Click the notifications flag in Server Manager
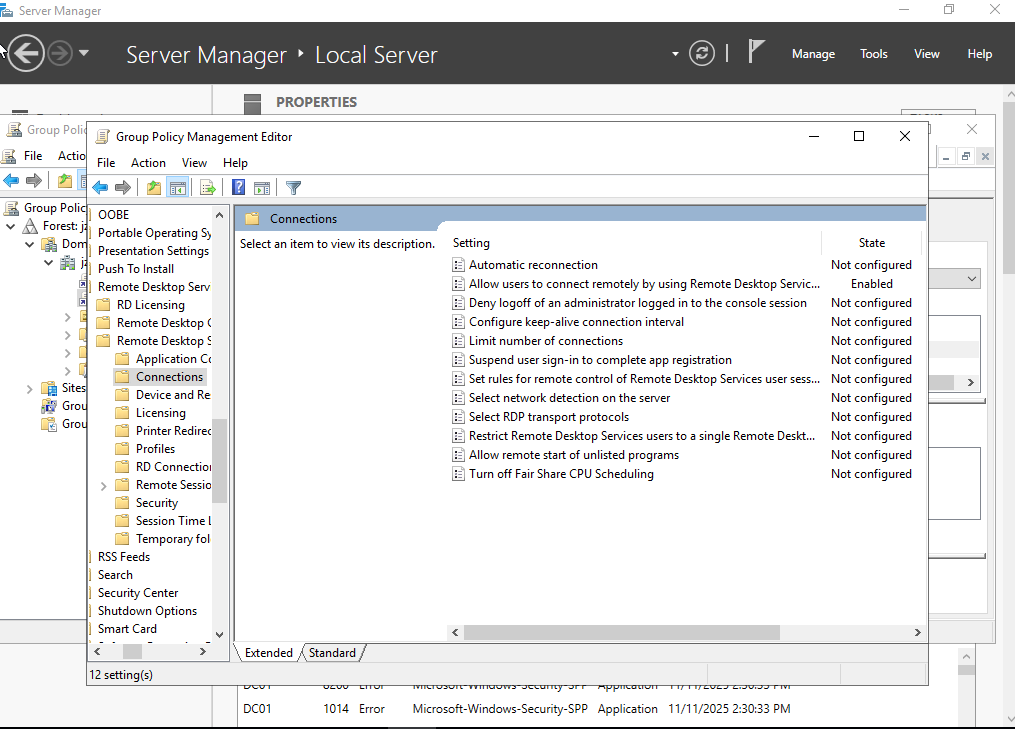This screenshot has width=1015, height=729. point(755,50)
